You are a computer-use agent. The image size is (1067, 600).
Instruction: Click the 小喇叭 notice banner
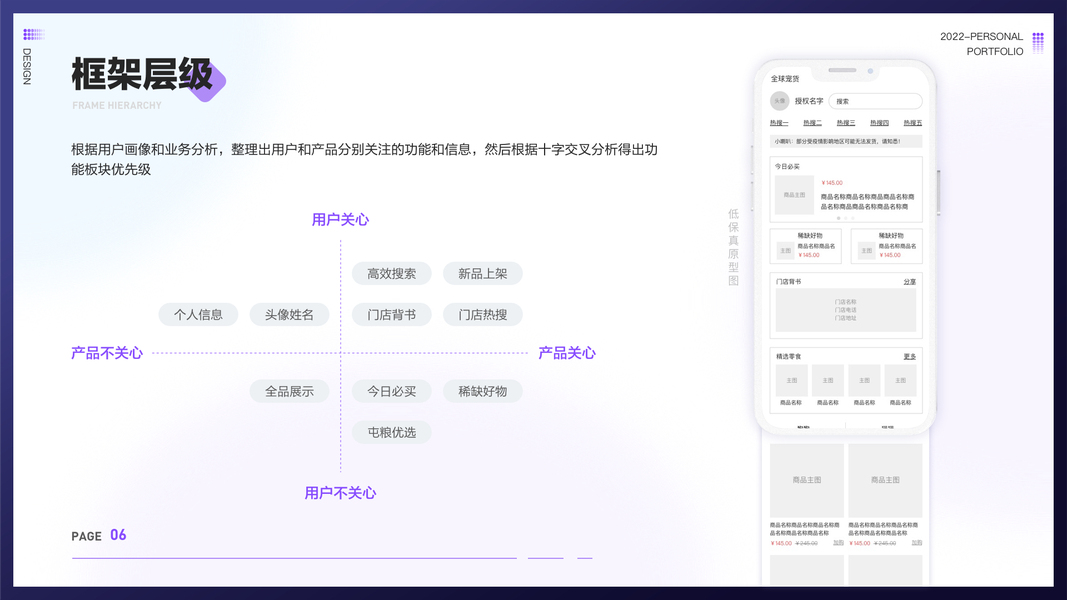coord(846,141)
